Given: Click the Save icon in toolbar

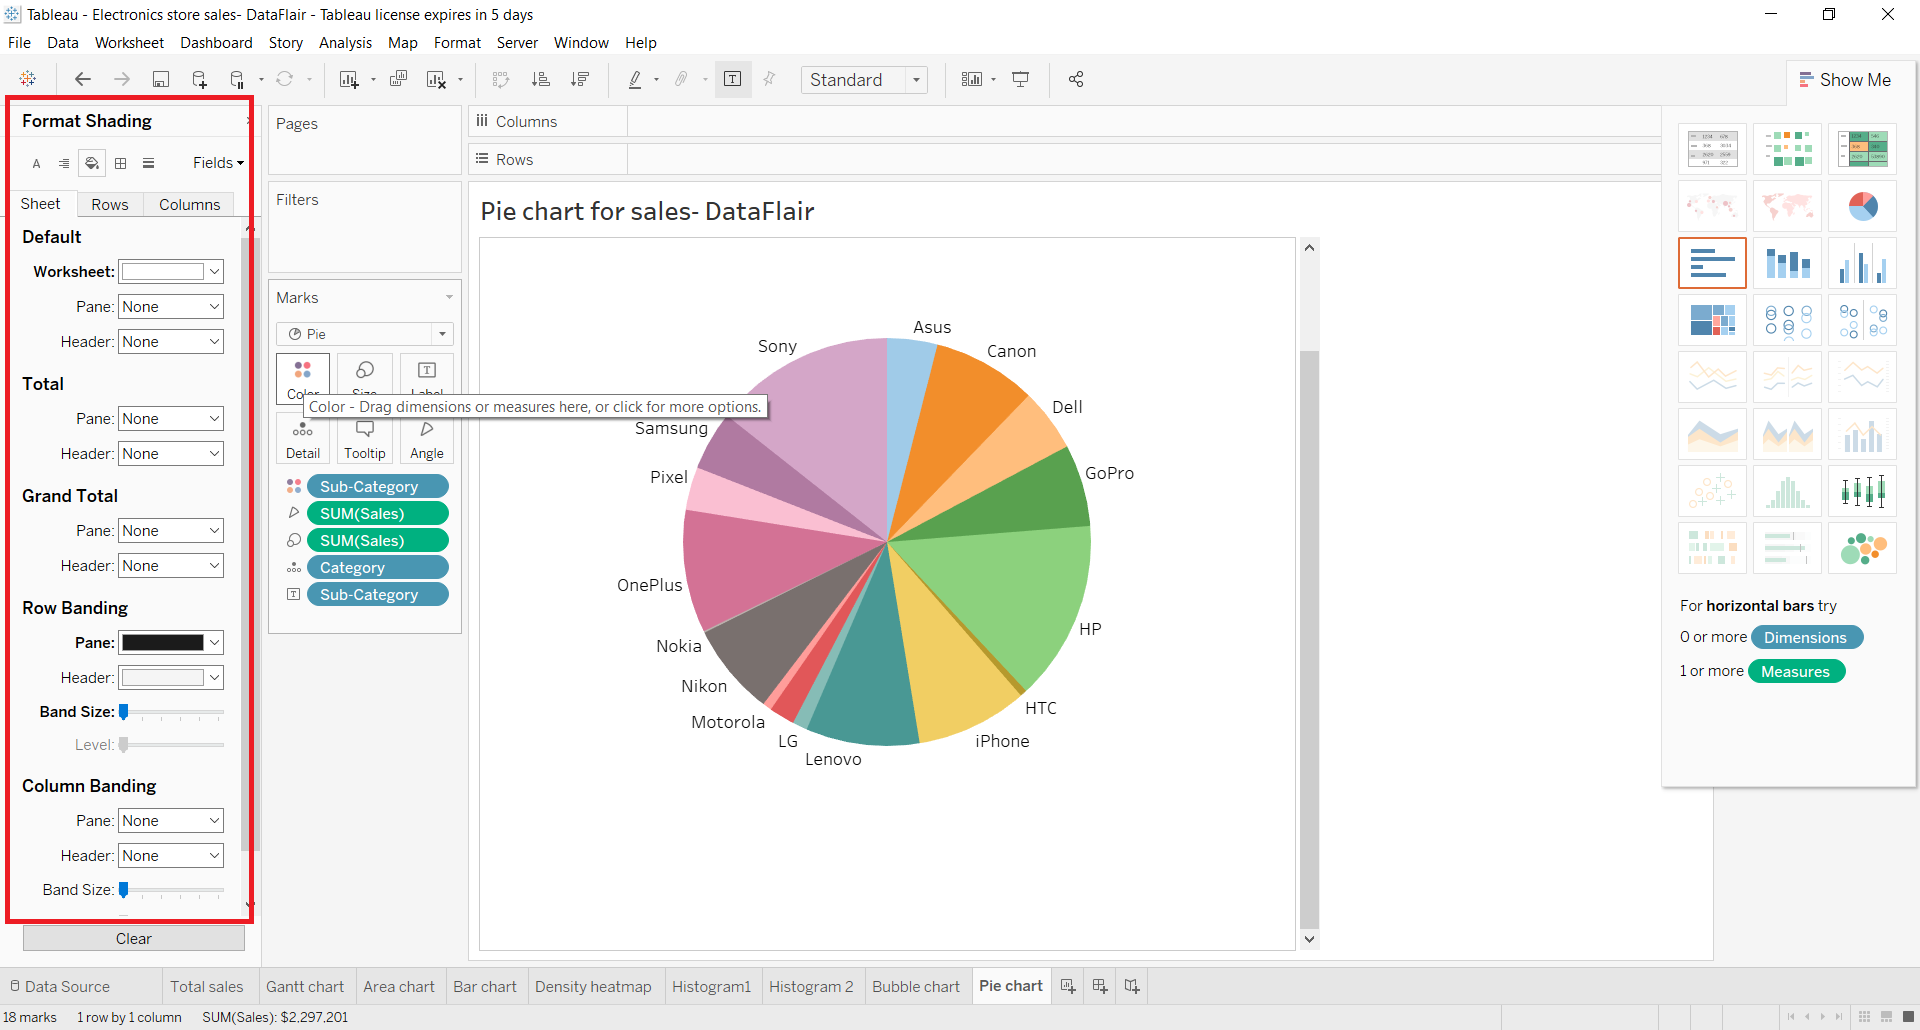Looking at the screenshot, I should tap(160, 79).
